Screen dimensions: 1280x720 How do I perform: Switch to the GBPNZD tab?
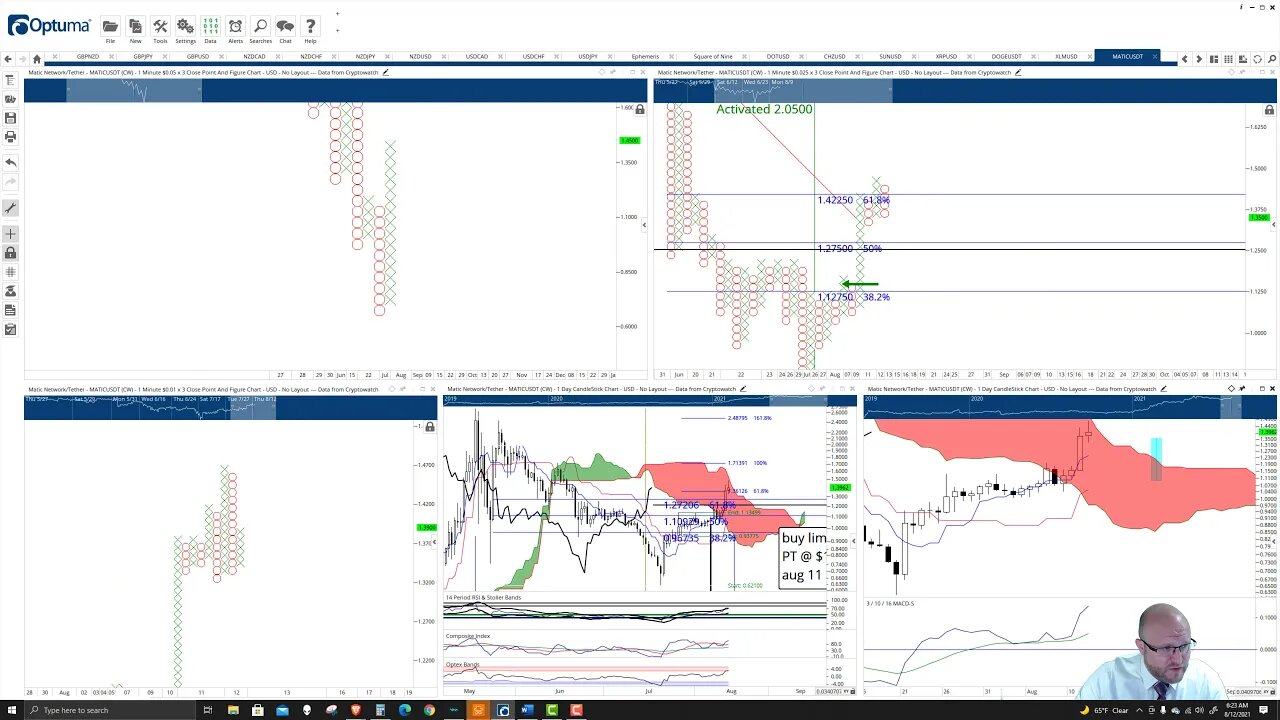pyautogui.click(x=88, y=56)
